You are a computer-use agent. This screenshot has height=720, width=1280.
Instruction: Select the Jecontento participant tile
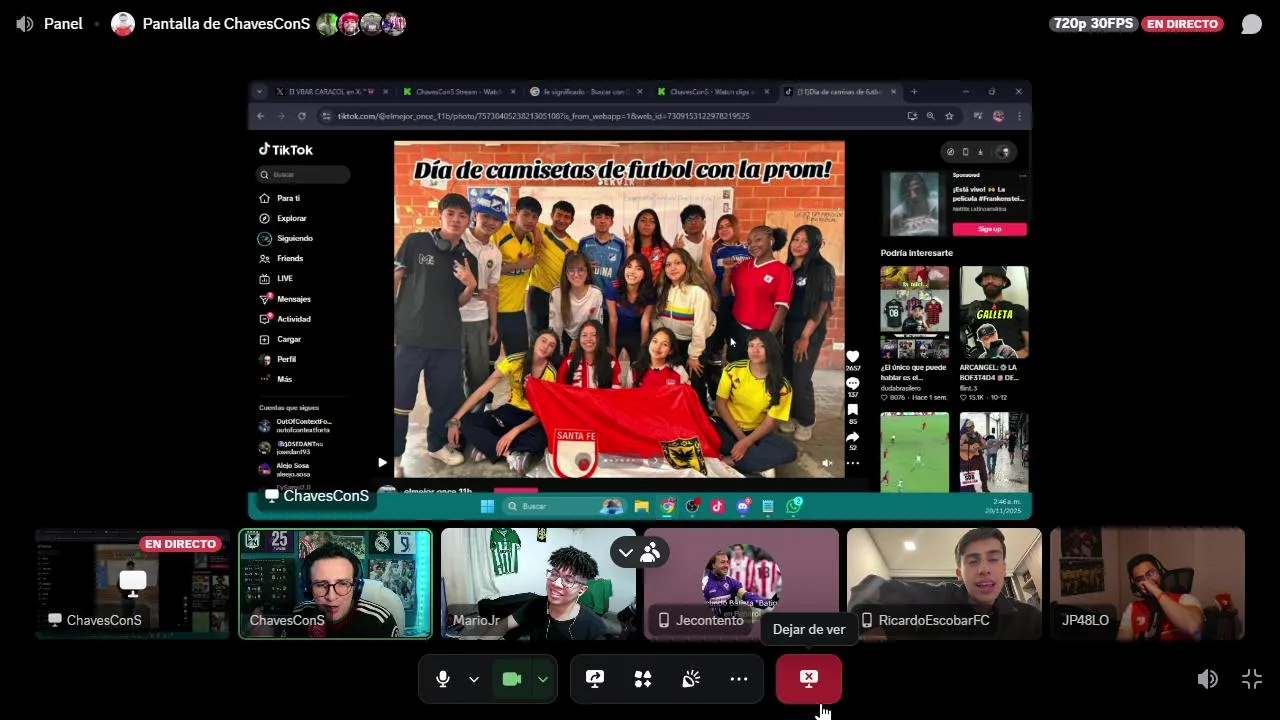click(741, 583)
